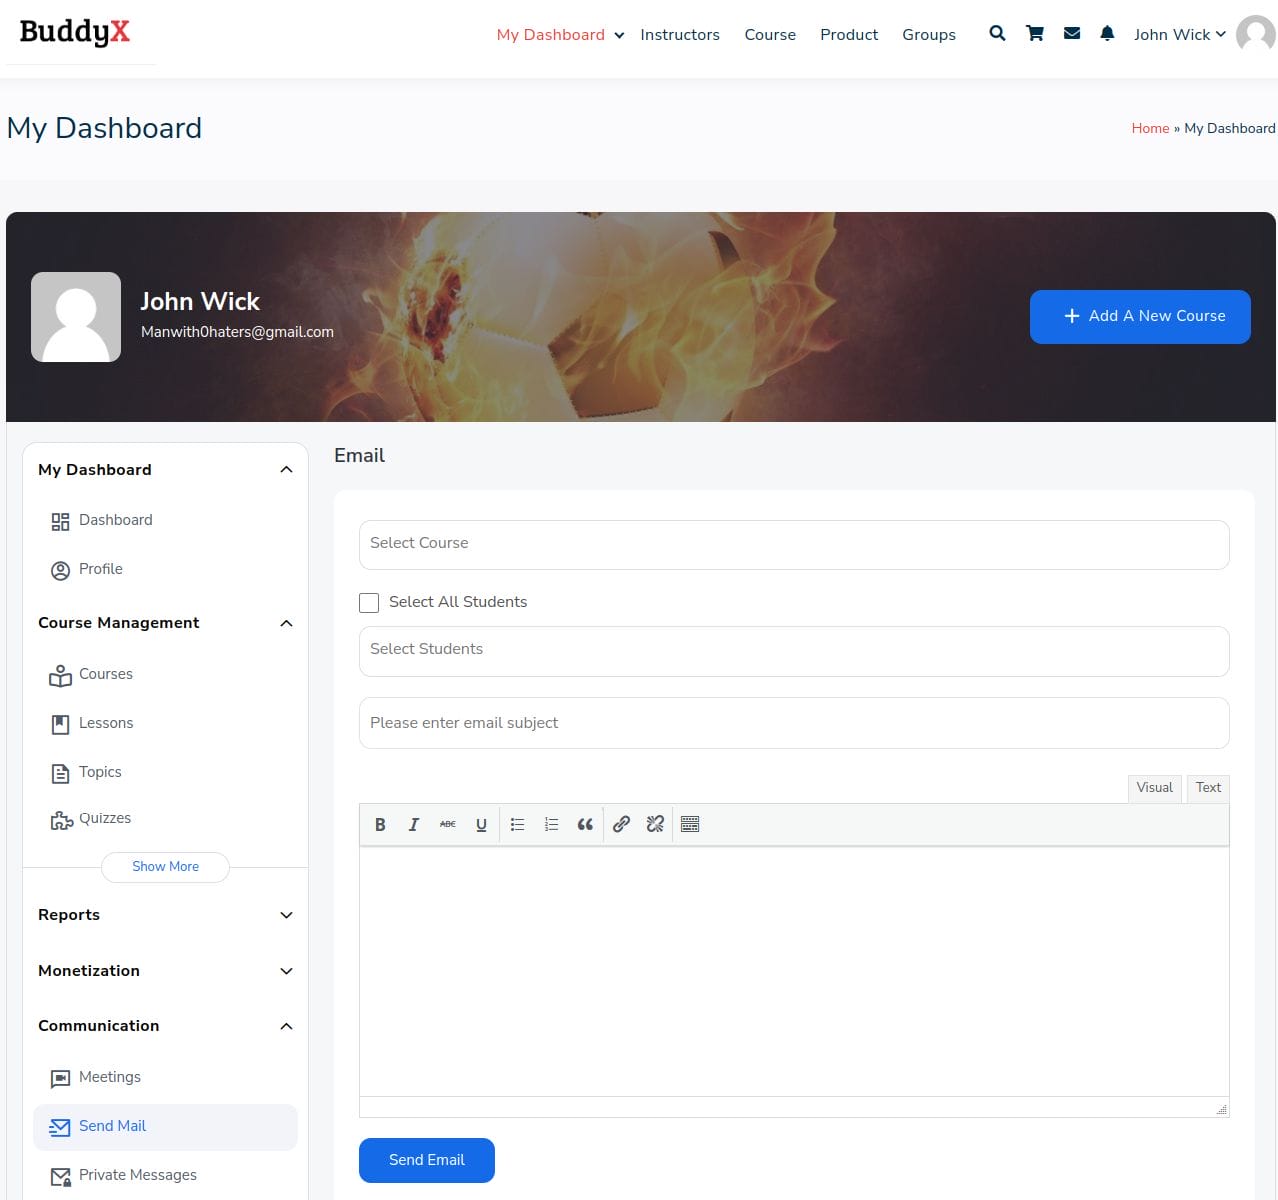Toggle bold formatting in the editor
This screenshot has width=1278, height=1200.
(380, 825)
